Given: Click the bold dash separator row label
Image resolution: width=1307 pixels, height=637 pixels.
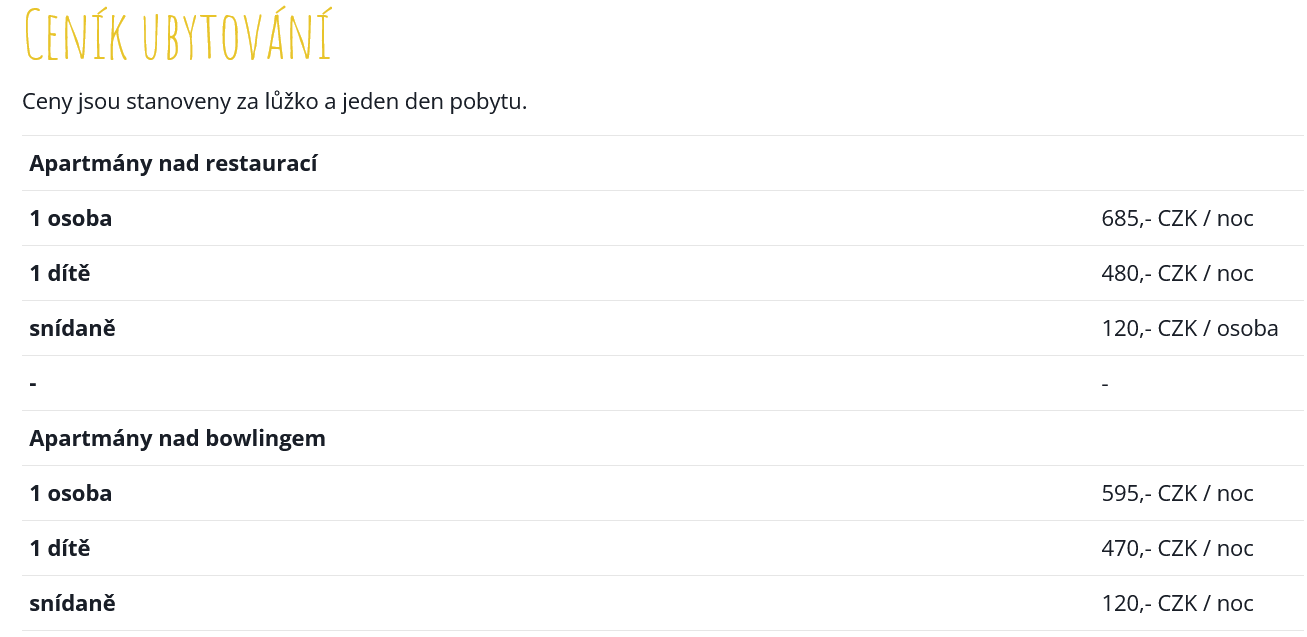Looking at the screenshot, I should 33,384.
